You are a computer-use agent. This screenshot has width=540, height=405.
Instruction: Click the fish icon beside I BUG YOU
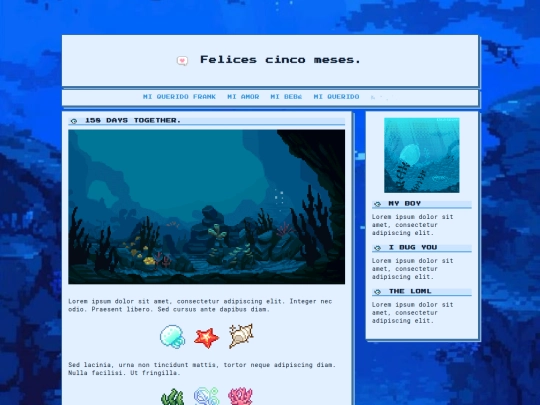pos(377,248)
